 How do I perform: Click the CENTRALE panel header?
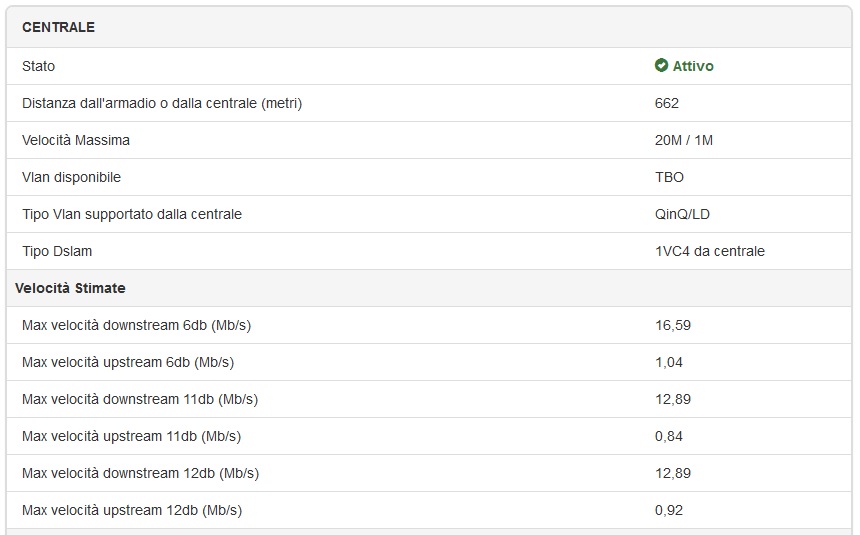(59, 27)
